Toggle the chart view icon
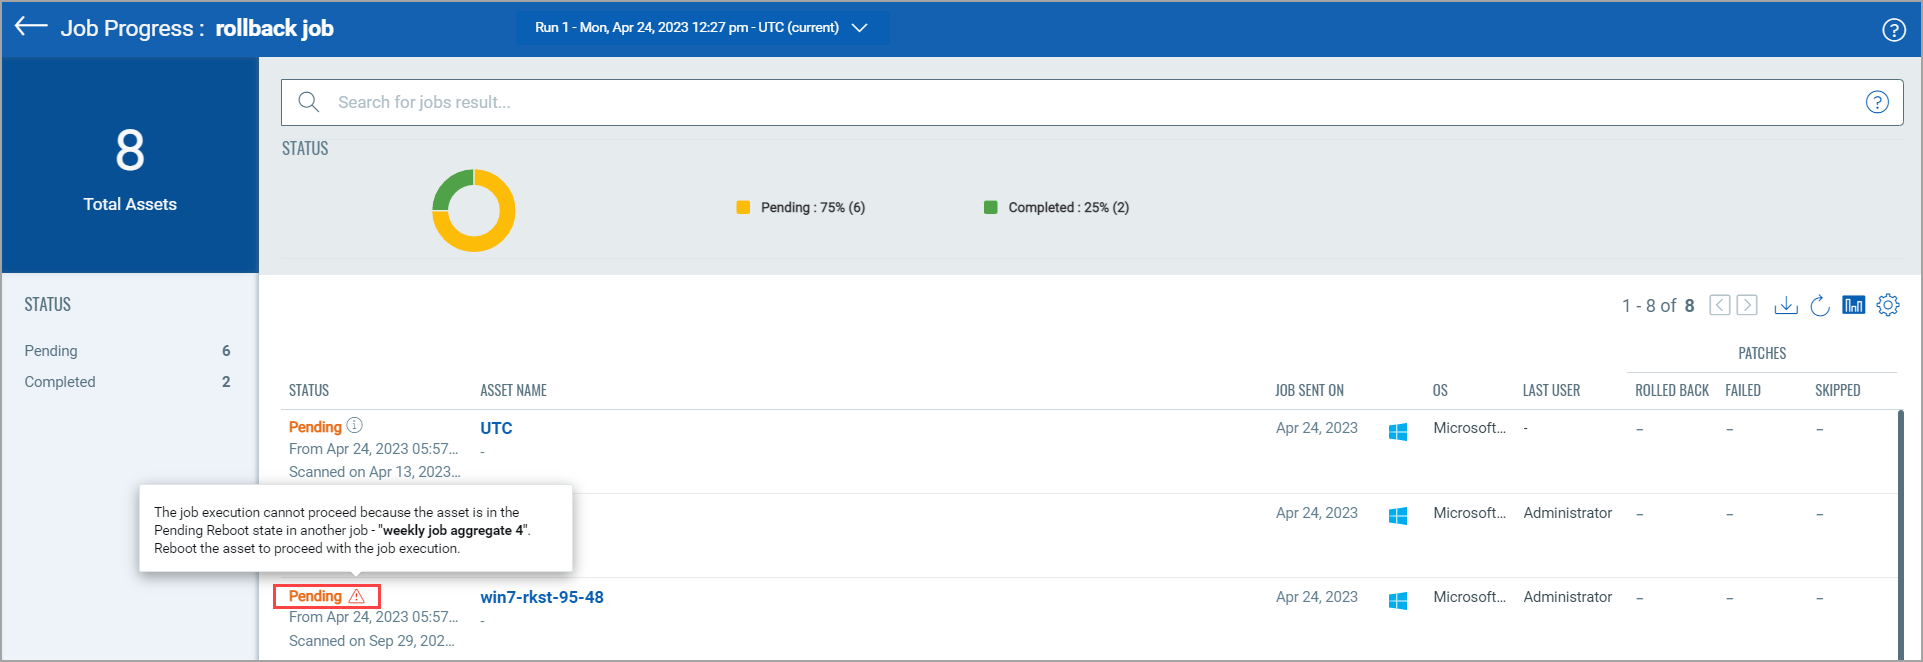 pyautogui.click(x=1853, y=305)
